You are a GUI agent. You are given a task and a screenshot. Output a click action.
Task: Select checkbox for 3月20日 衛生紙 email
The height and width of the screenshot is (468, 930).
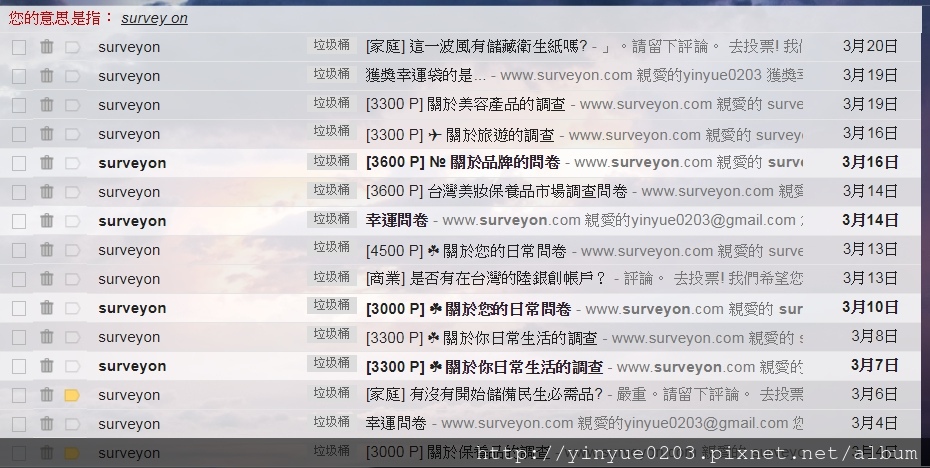click(19, 47)
